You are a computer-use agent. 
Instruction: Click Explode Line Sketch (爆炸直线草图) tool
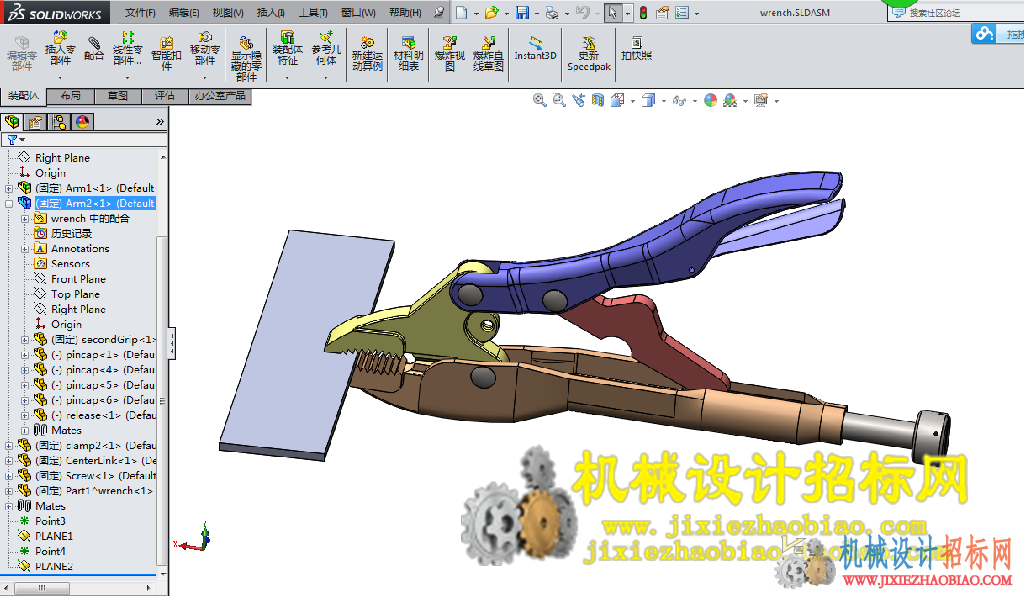[x=488, y=54]
